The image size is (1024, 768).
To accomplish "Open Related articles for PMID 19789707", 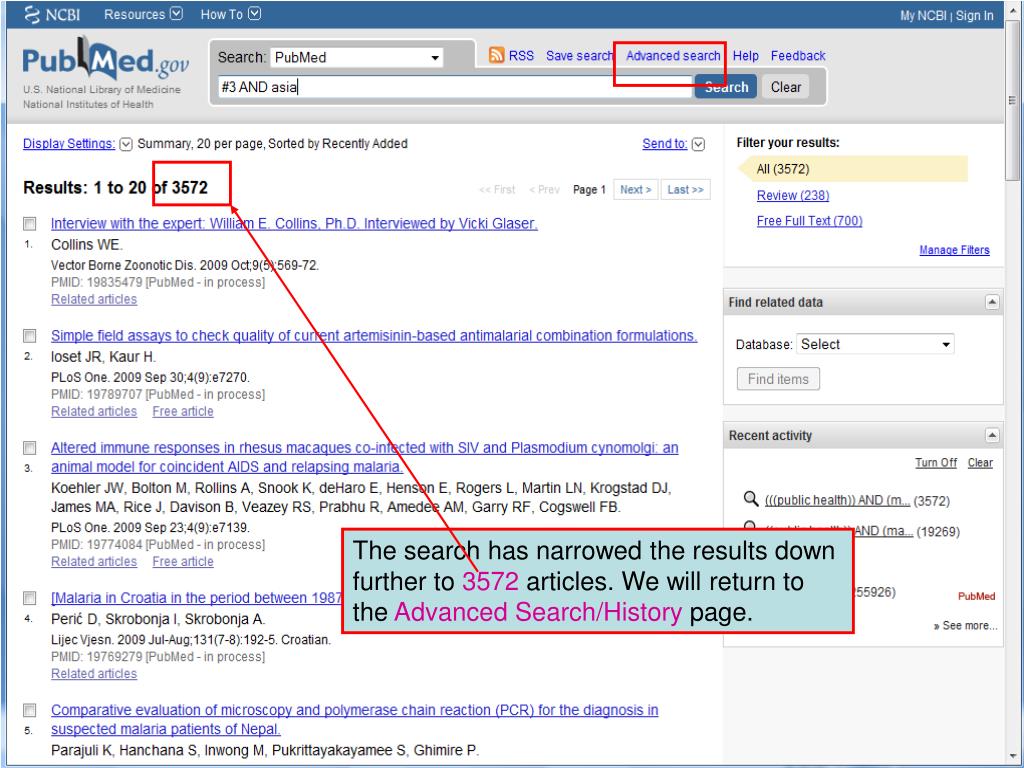I will coord(94,412).
